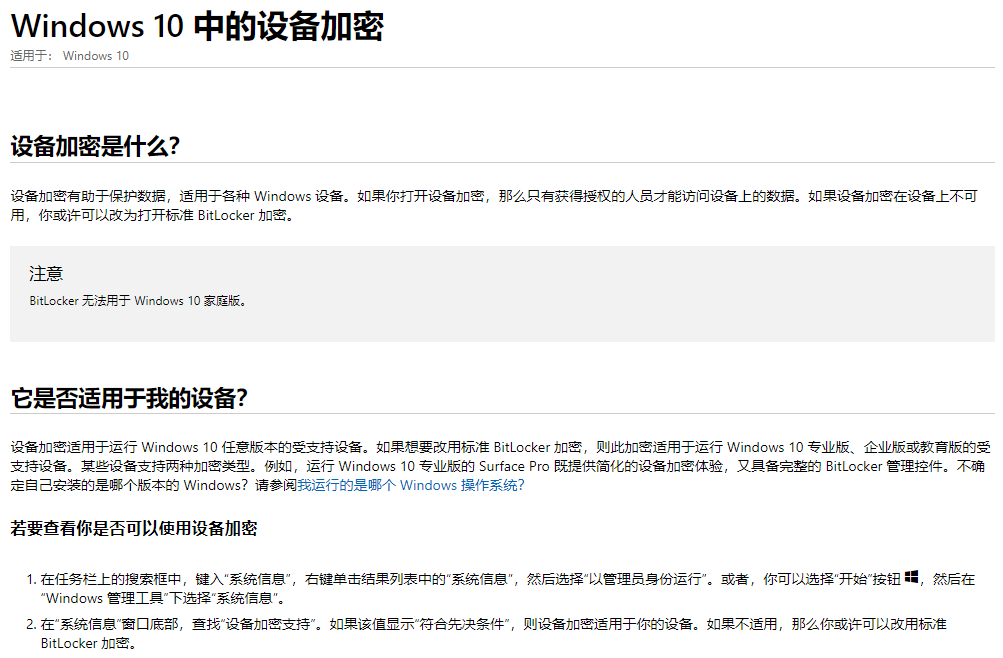Click the Windows Start logo icon in step 1
1003x658 pixels.
(x=912, y=577)
